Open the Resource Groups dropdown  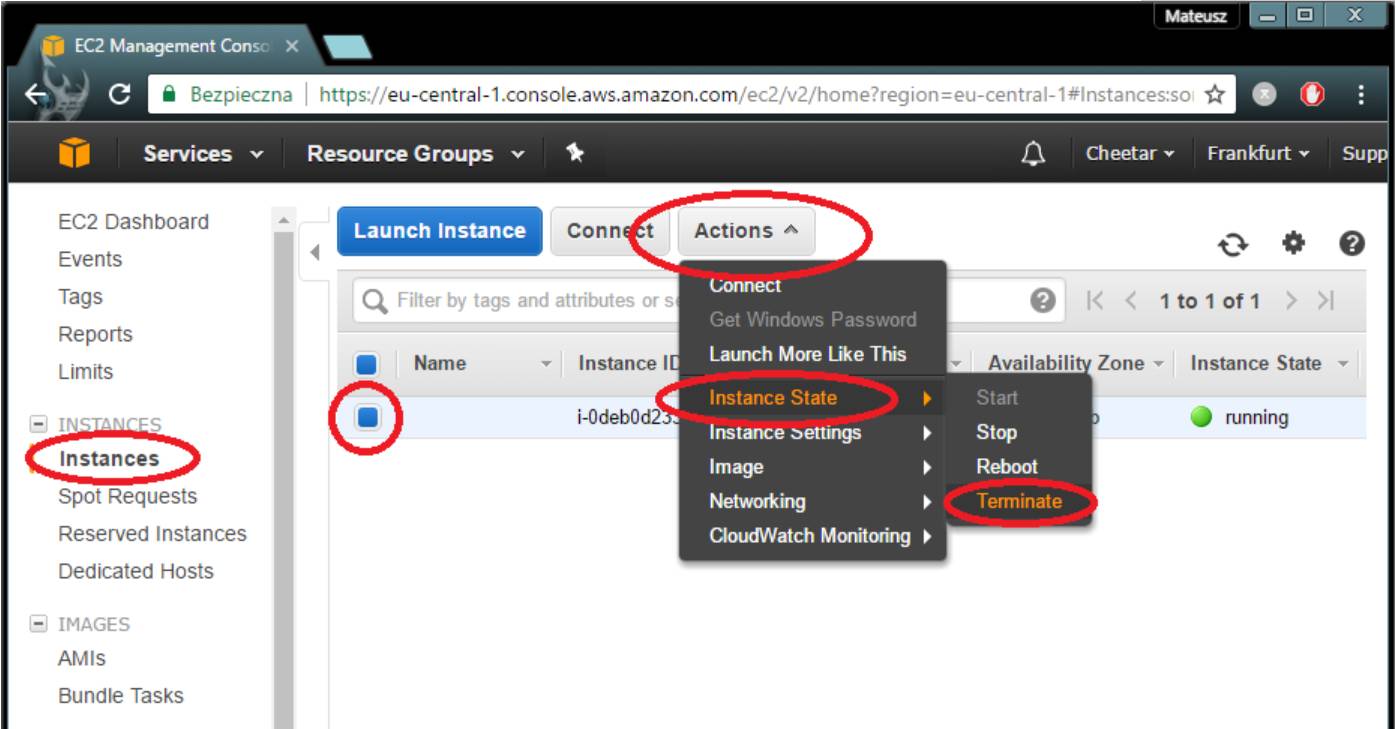pyautogui.click(x=415, y=154)
